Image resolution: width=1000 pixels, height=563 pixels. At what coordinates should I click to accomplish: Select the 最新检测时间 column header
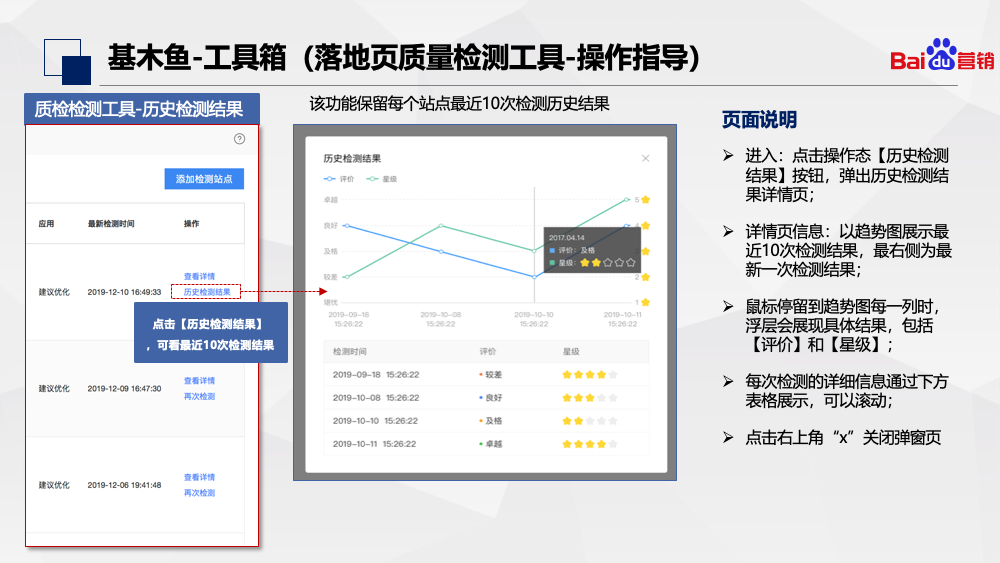(111, 224)
